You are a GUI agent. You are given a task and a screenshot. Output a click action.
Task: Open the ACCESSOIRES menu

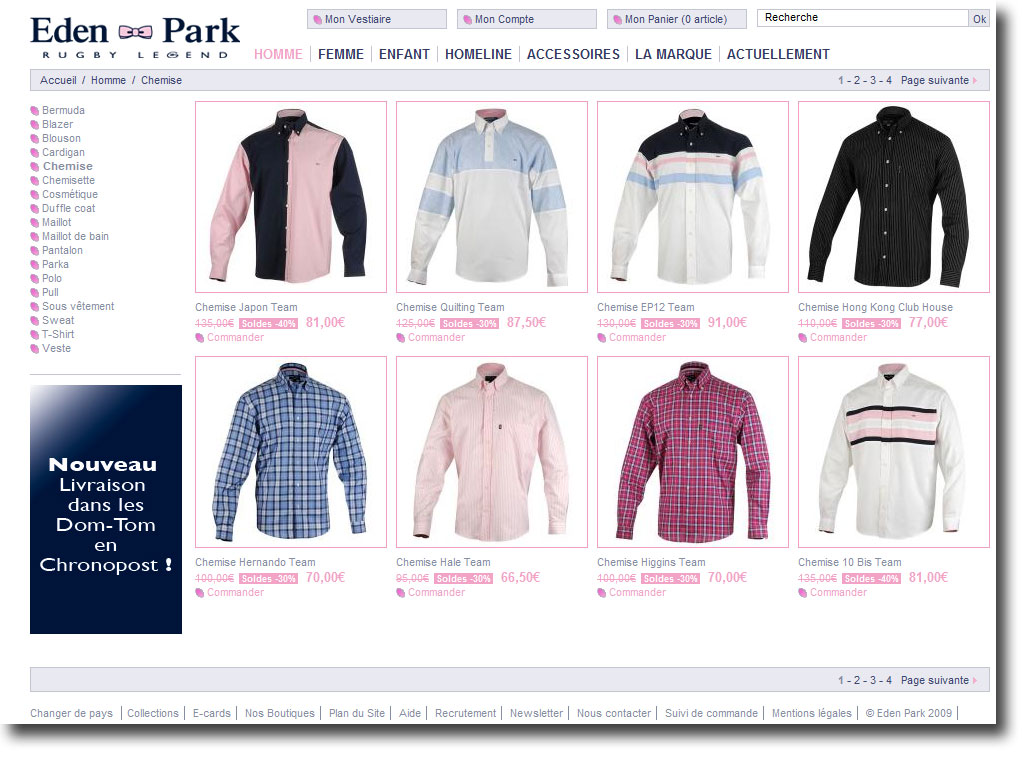click(x=574, y=54)
